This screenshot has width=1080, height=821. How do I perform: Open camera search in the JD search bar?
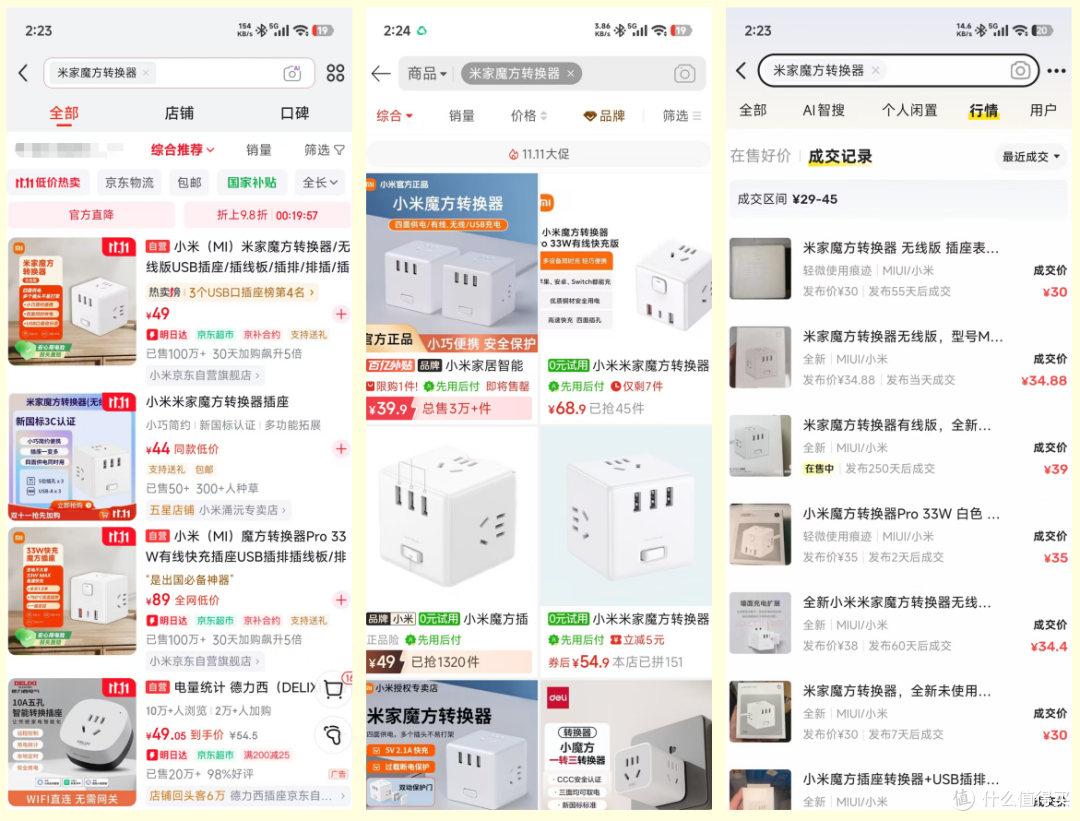coord(292,73)
